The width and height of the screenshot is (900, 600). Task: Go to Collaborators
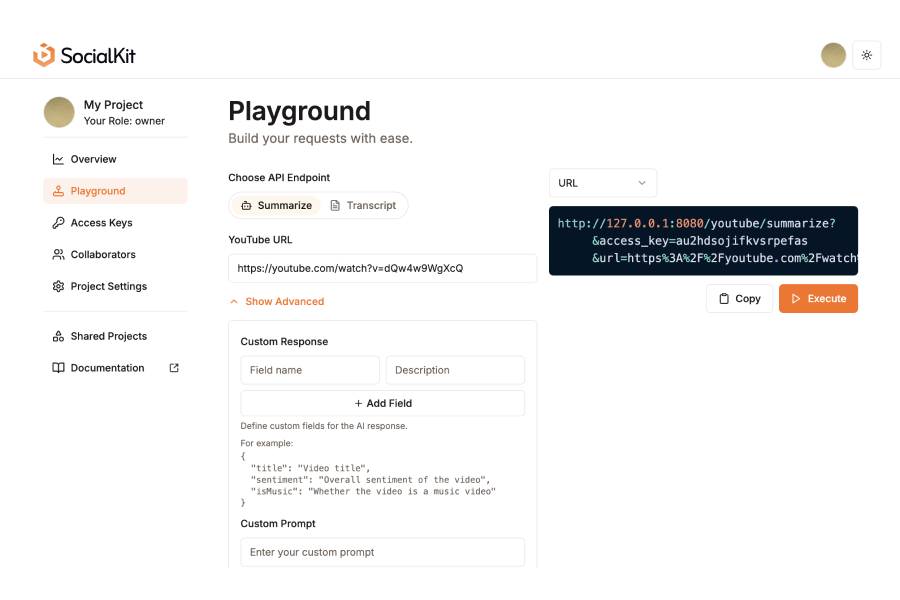point(115,254)
